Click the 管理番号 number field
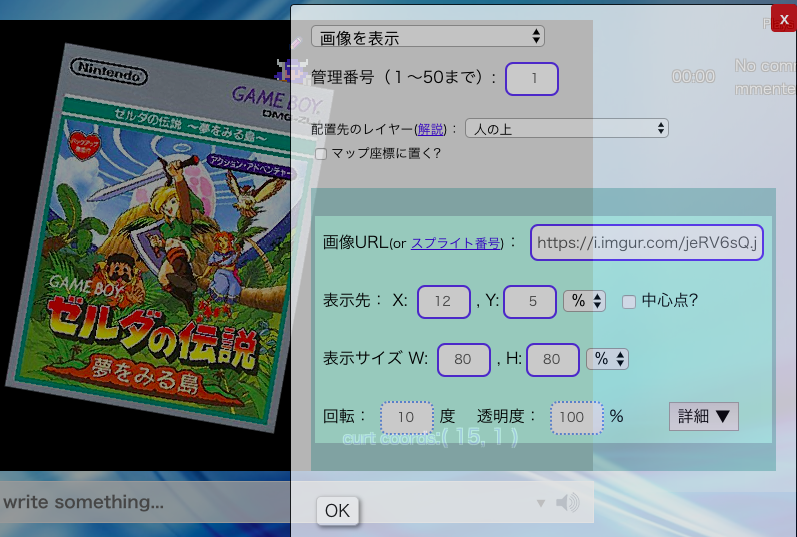The width and height of the screenshot is (797, 537). pos(532,78)
